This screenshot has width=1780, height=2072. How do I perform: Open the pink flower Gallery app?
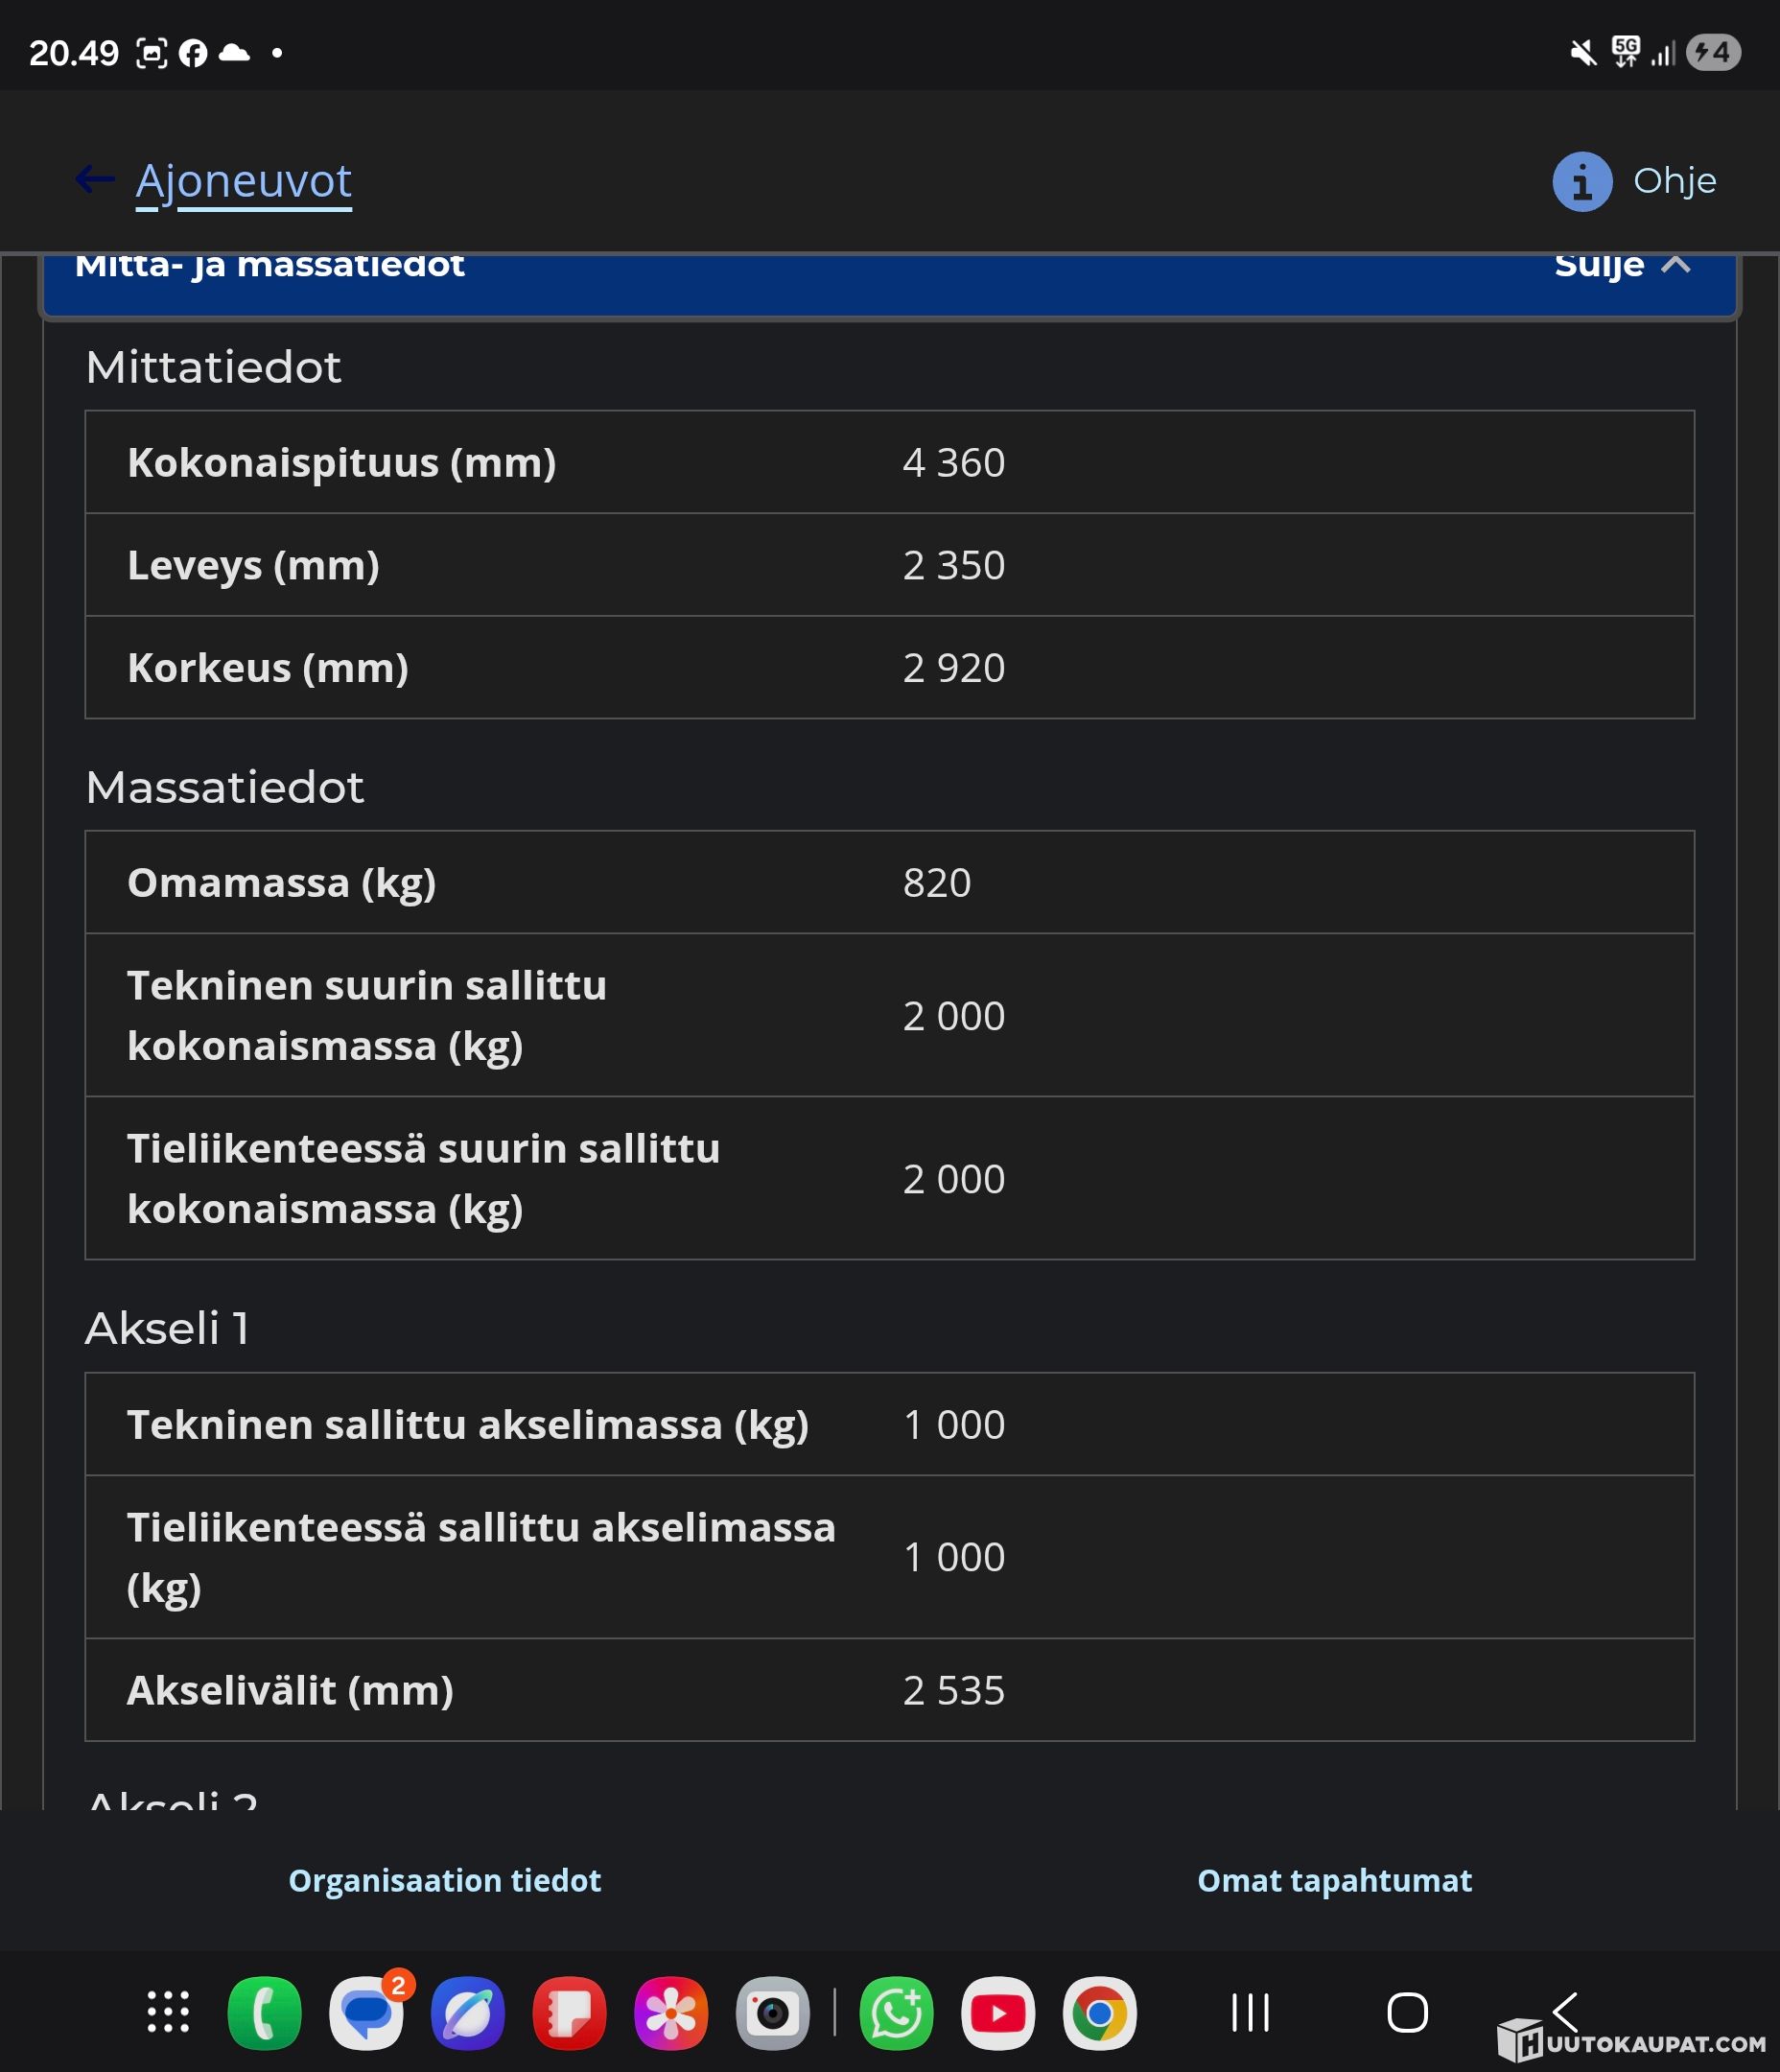pos(671,2013)
